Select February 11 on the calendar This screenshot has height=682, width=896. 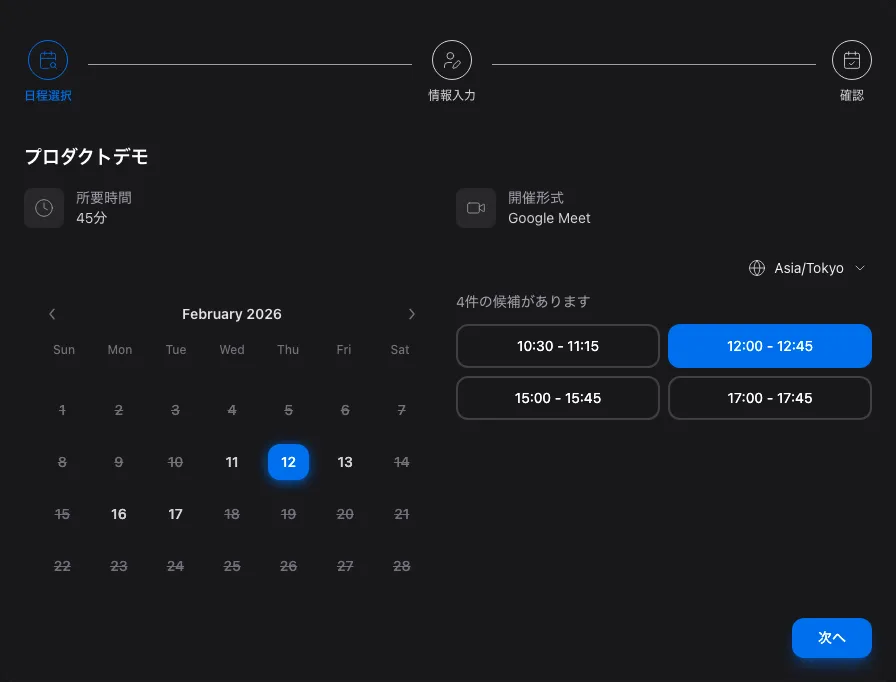click(x=232, y=462)
